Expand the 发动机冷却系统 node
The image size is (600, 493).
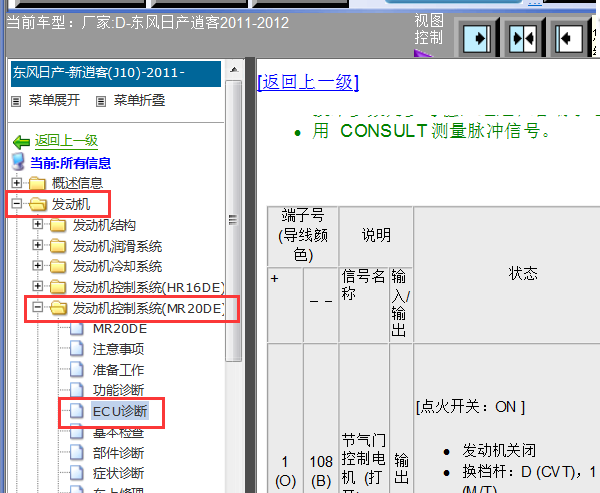pos(38,265)
